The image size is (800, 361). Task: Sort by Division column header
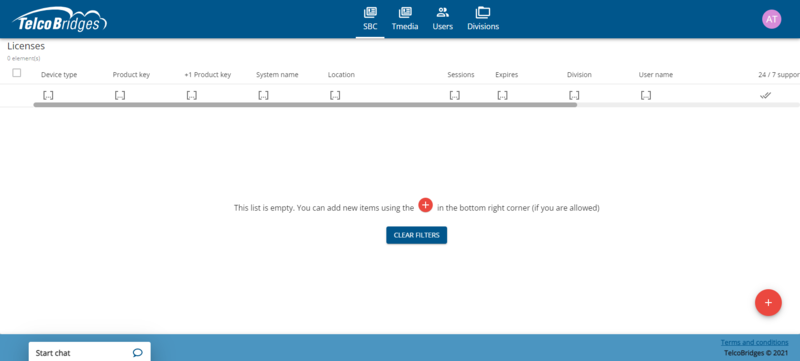coord(579,74)
